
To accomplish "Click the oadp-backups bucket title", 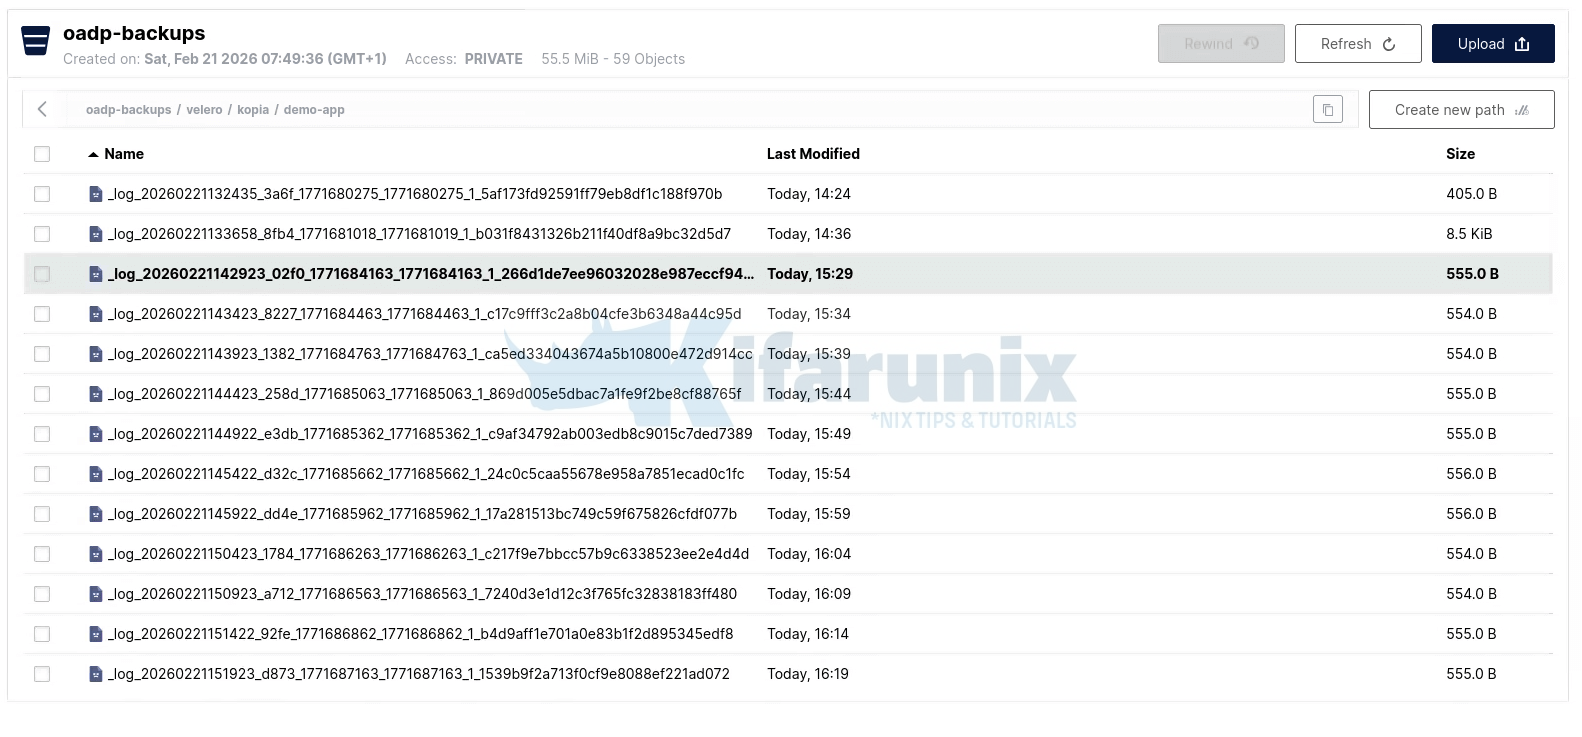I will [x=134, y=33].
